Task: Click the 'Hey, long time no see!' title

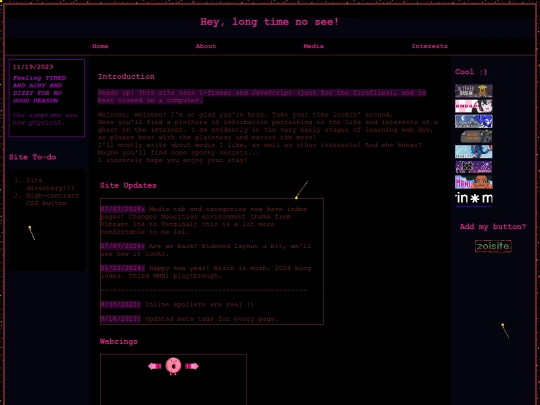Action: click(x=270, y=22)
